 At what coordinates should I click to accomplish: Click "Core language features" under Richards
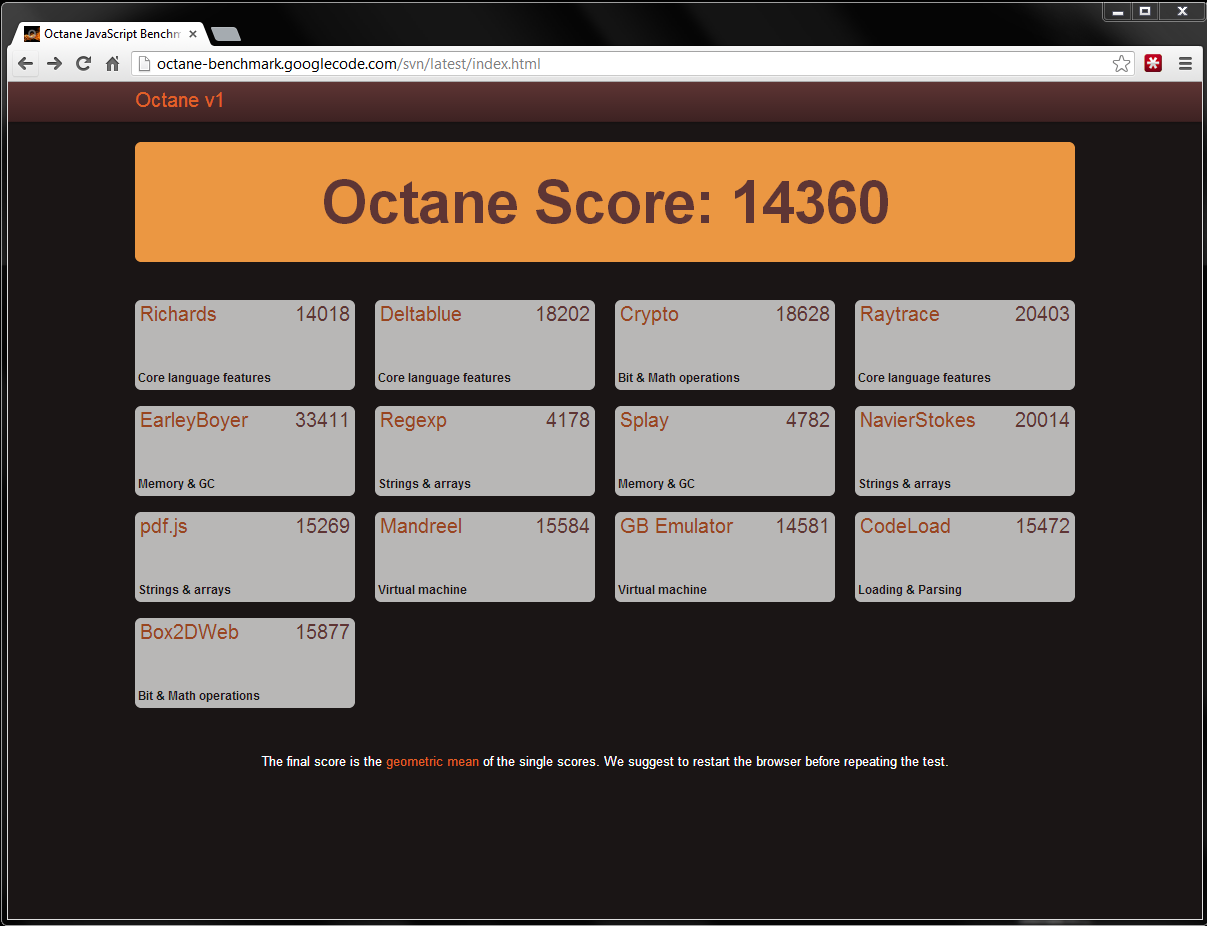point(204,378)
